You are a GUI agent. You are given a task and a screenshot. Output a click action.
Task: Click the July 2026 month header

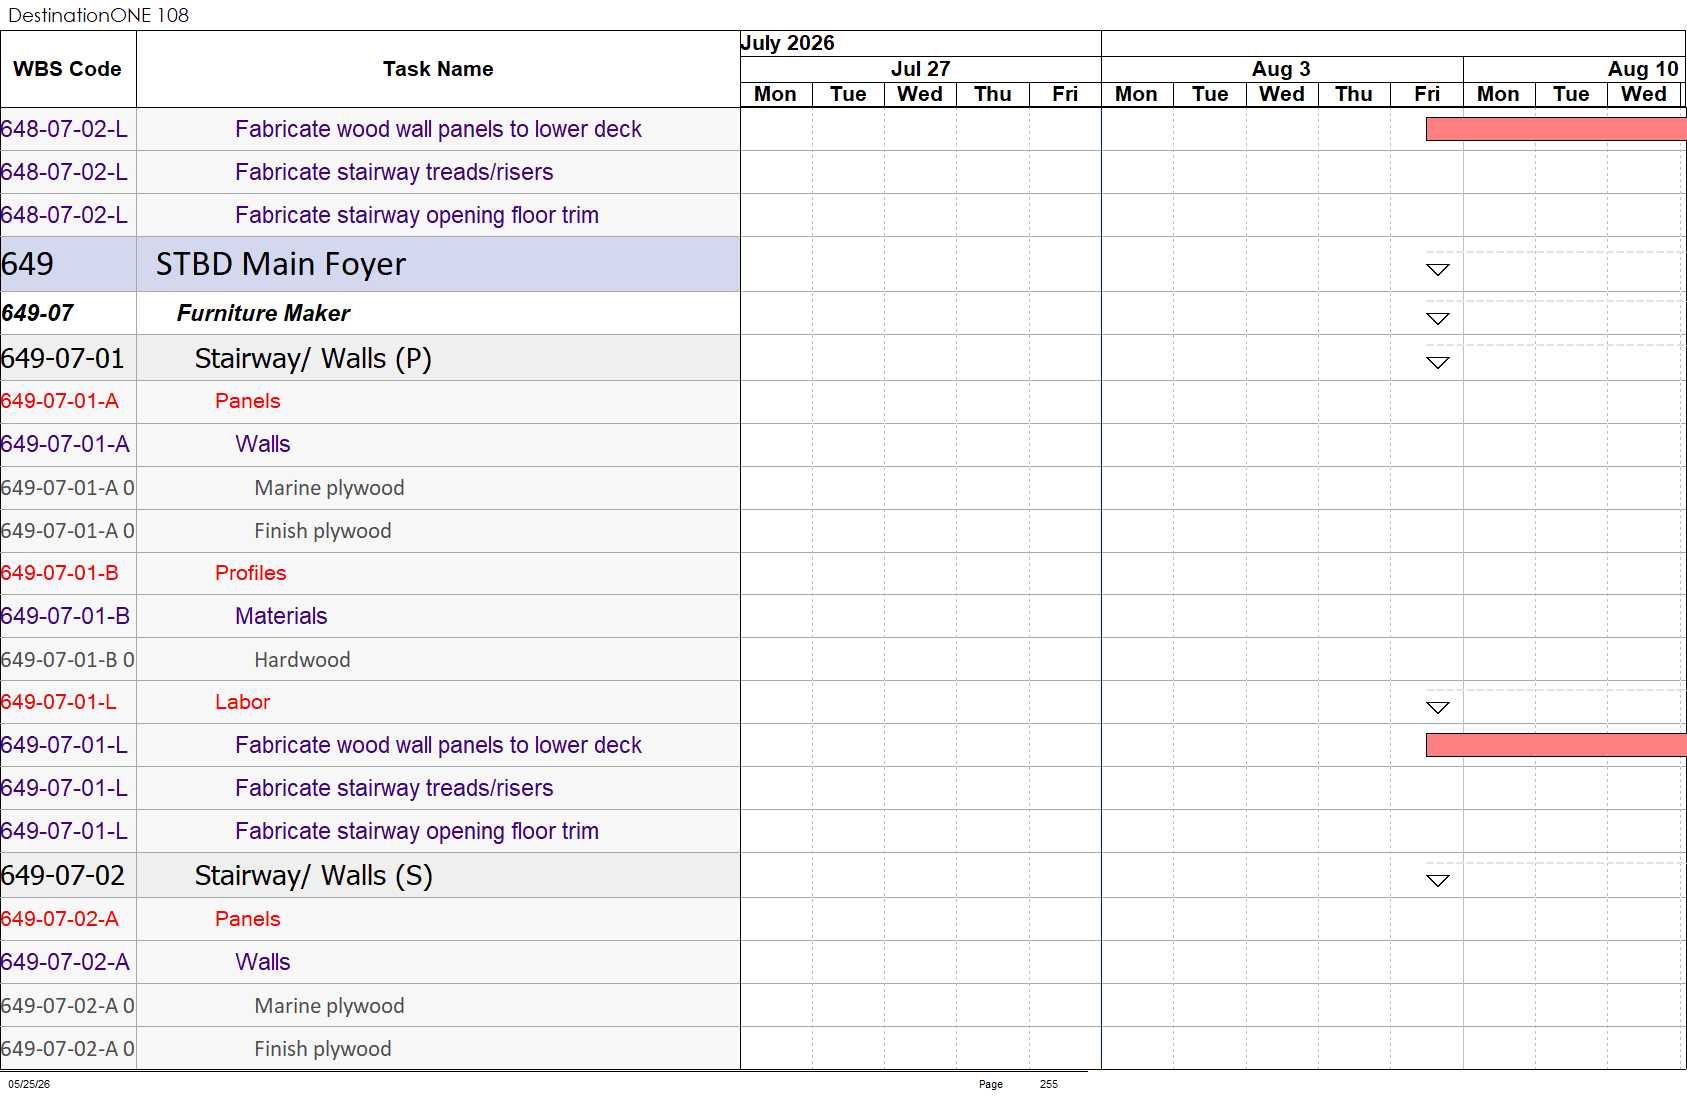788,43
